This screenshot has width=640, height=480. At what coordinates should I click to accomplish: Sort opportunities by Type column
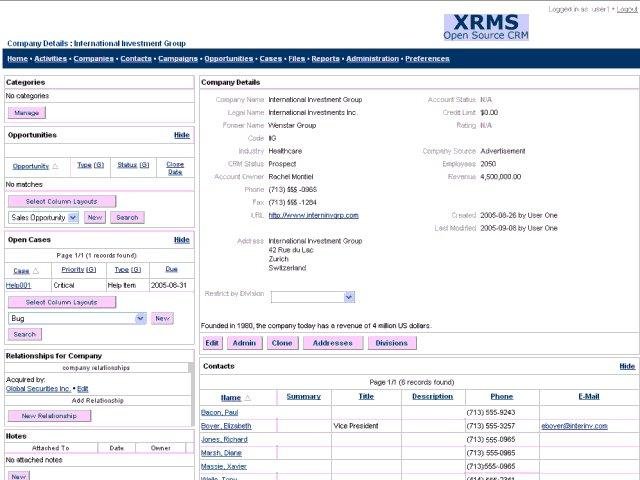[x=91, y=165]
